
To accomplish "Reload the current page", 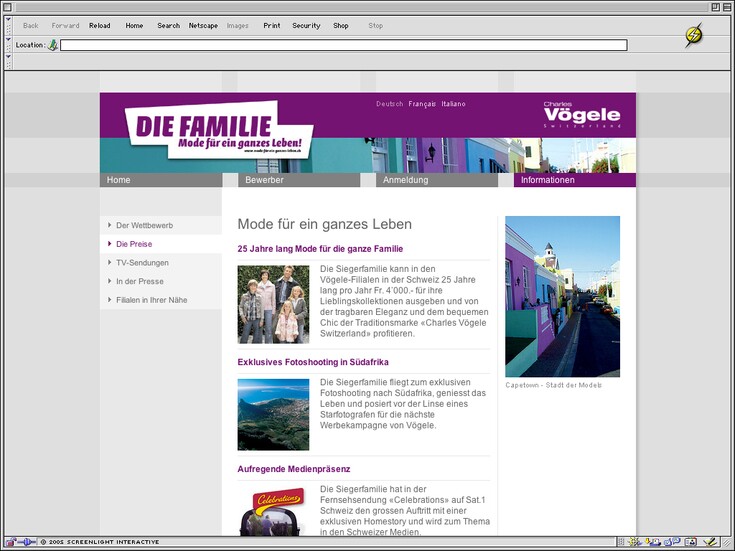I will tap(99, 26).
